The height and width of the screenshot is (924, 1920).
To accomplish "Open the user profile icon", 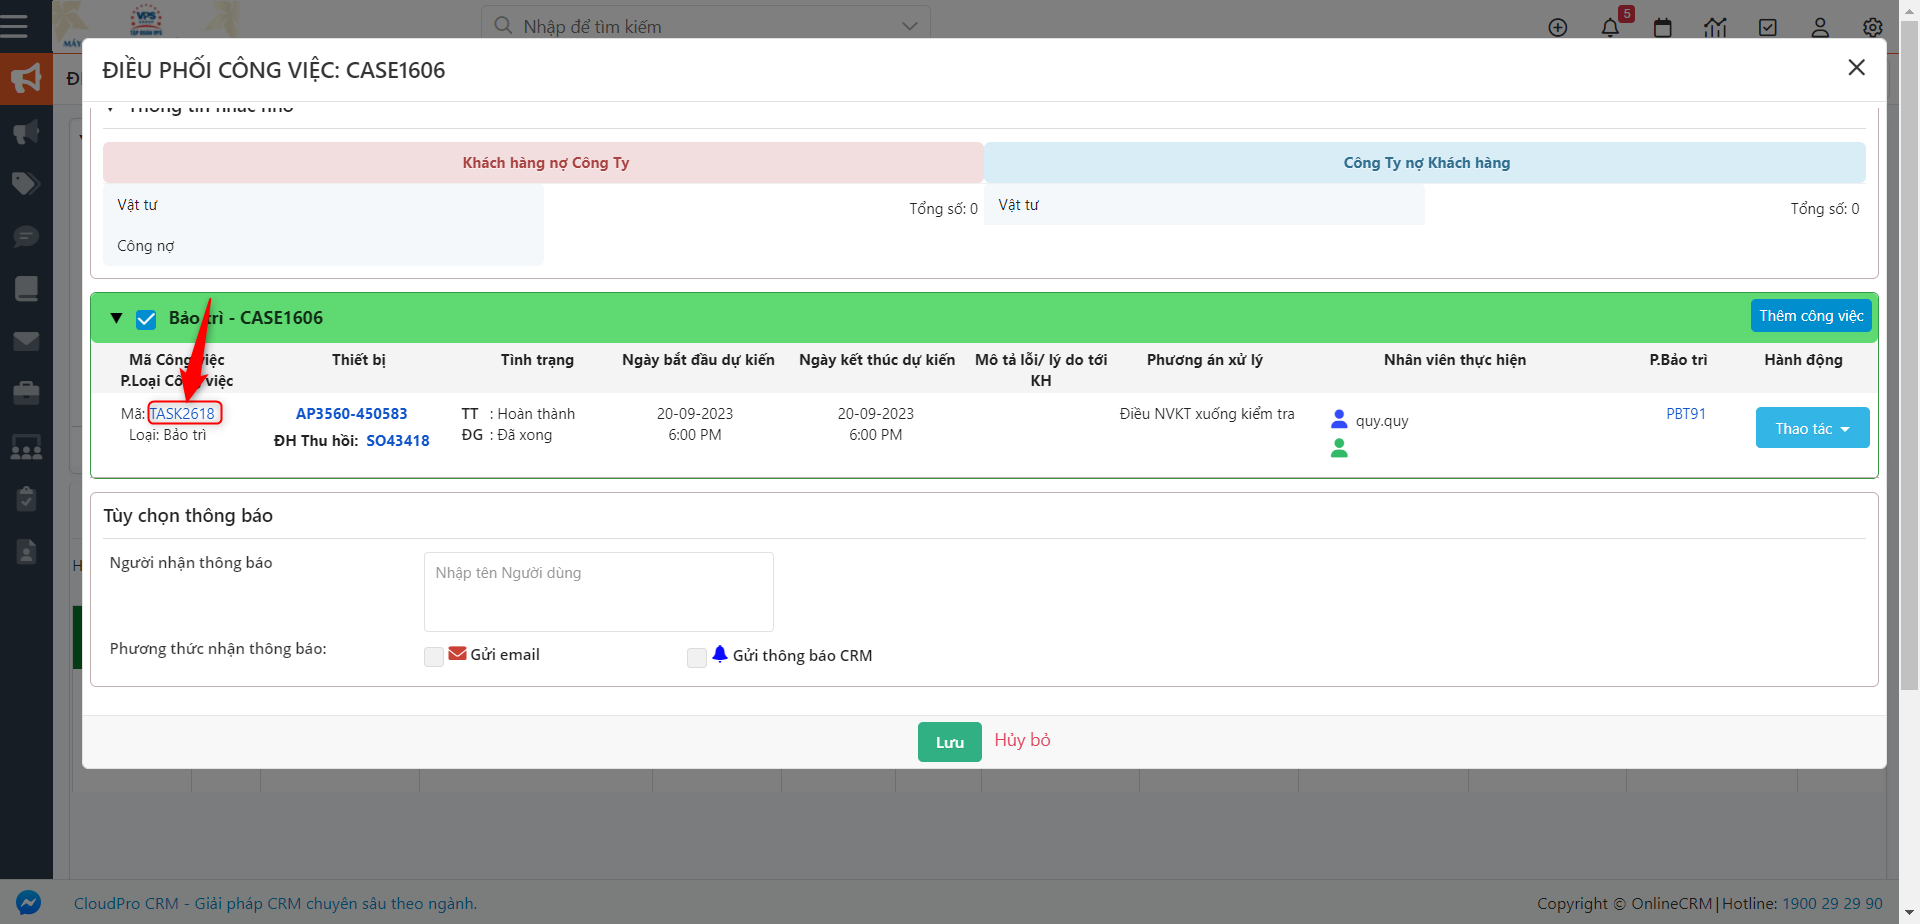I will [x=1820, y=27].
